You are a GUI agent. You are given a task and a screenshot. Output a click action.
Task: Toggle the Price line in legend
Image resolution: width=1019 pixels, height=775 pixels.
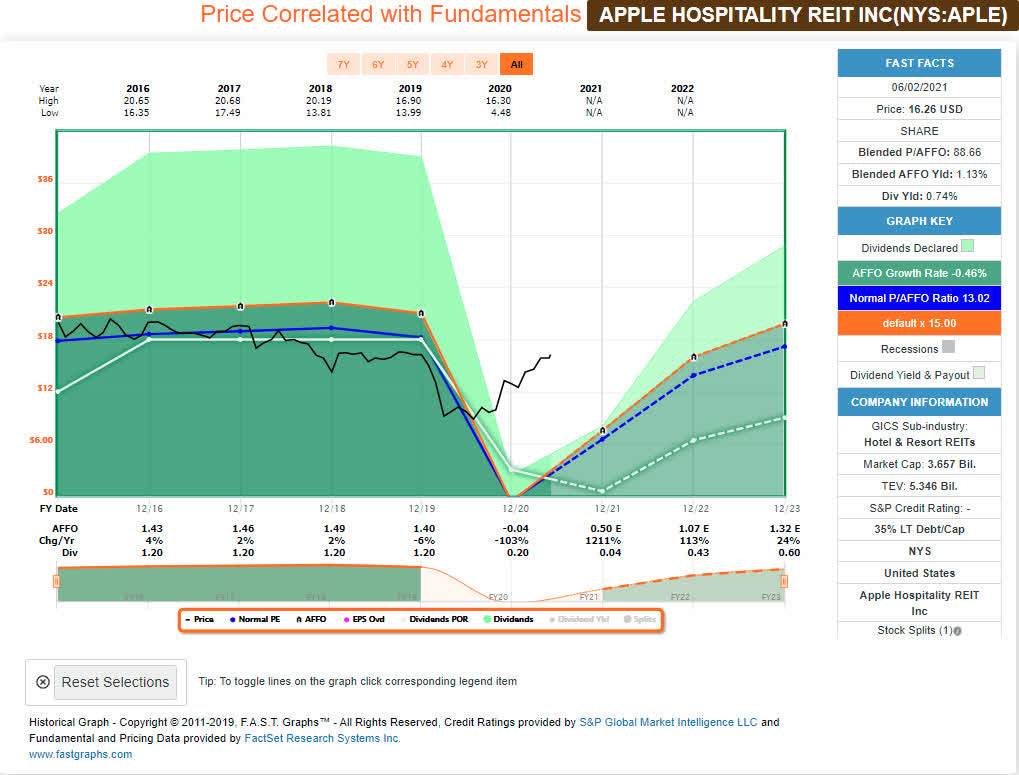tap(200, 619)
